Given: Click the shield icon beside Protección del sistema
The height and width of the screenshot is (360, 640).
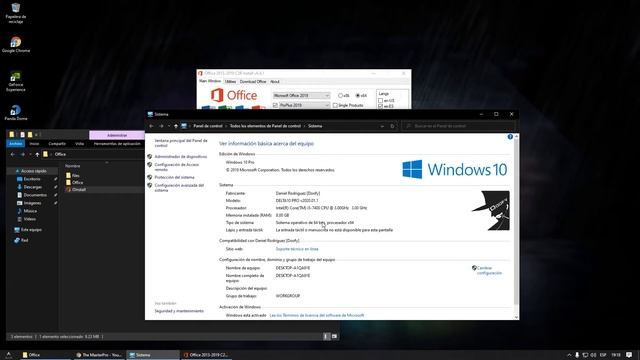Looking at the screenshot, I should (x=149, y=177).
